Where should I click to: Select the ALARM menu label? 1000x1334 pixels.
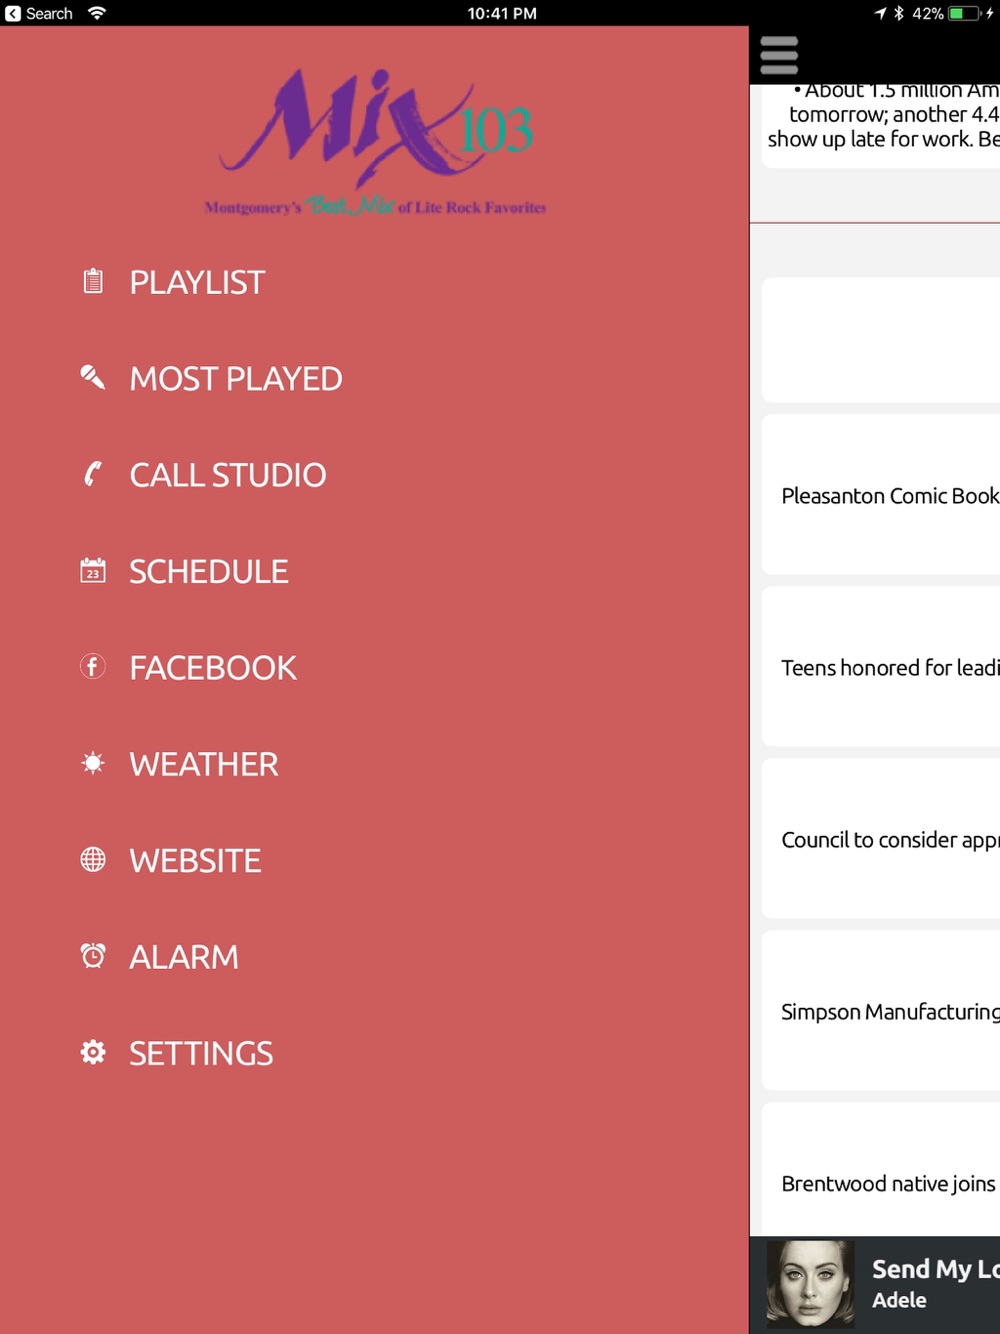point(184,956)
